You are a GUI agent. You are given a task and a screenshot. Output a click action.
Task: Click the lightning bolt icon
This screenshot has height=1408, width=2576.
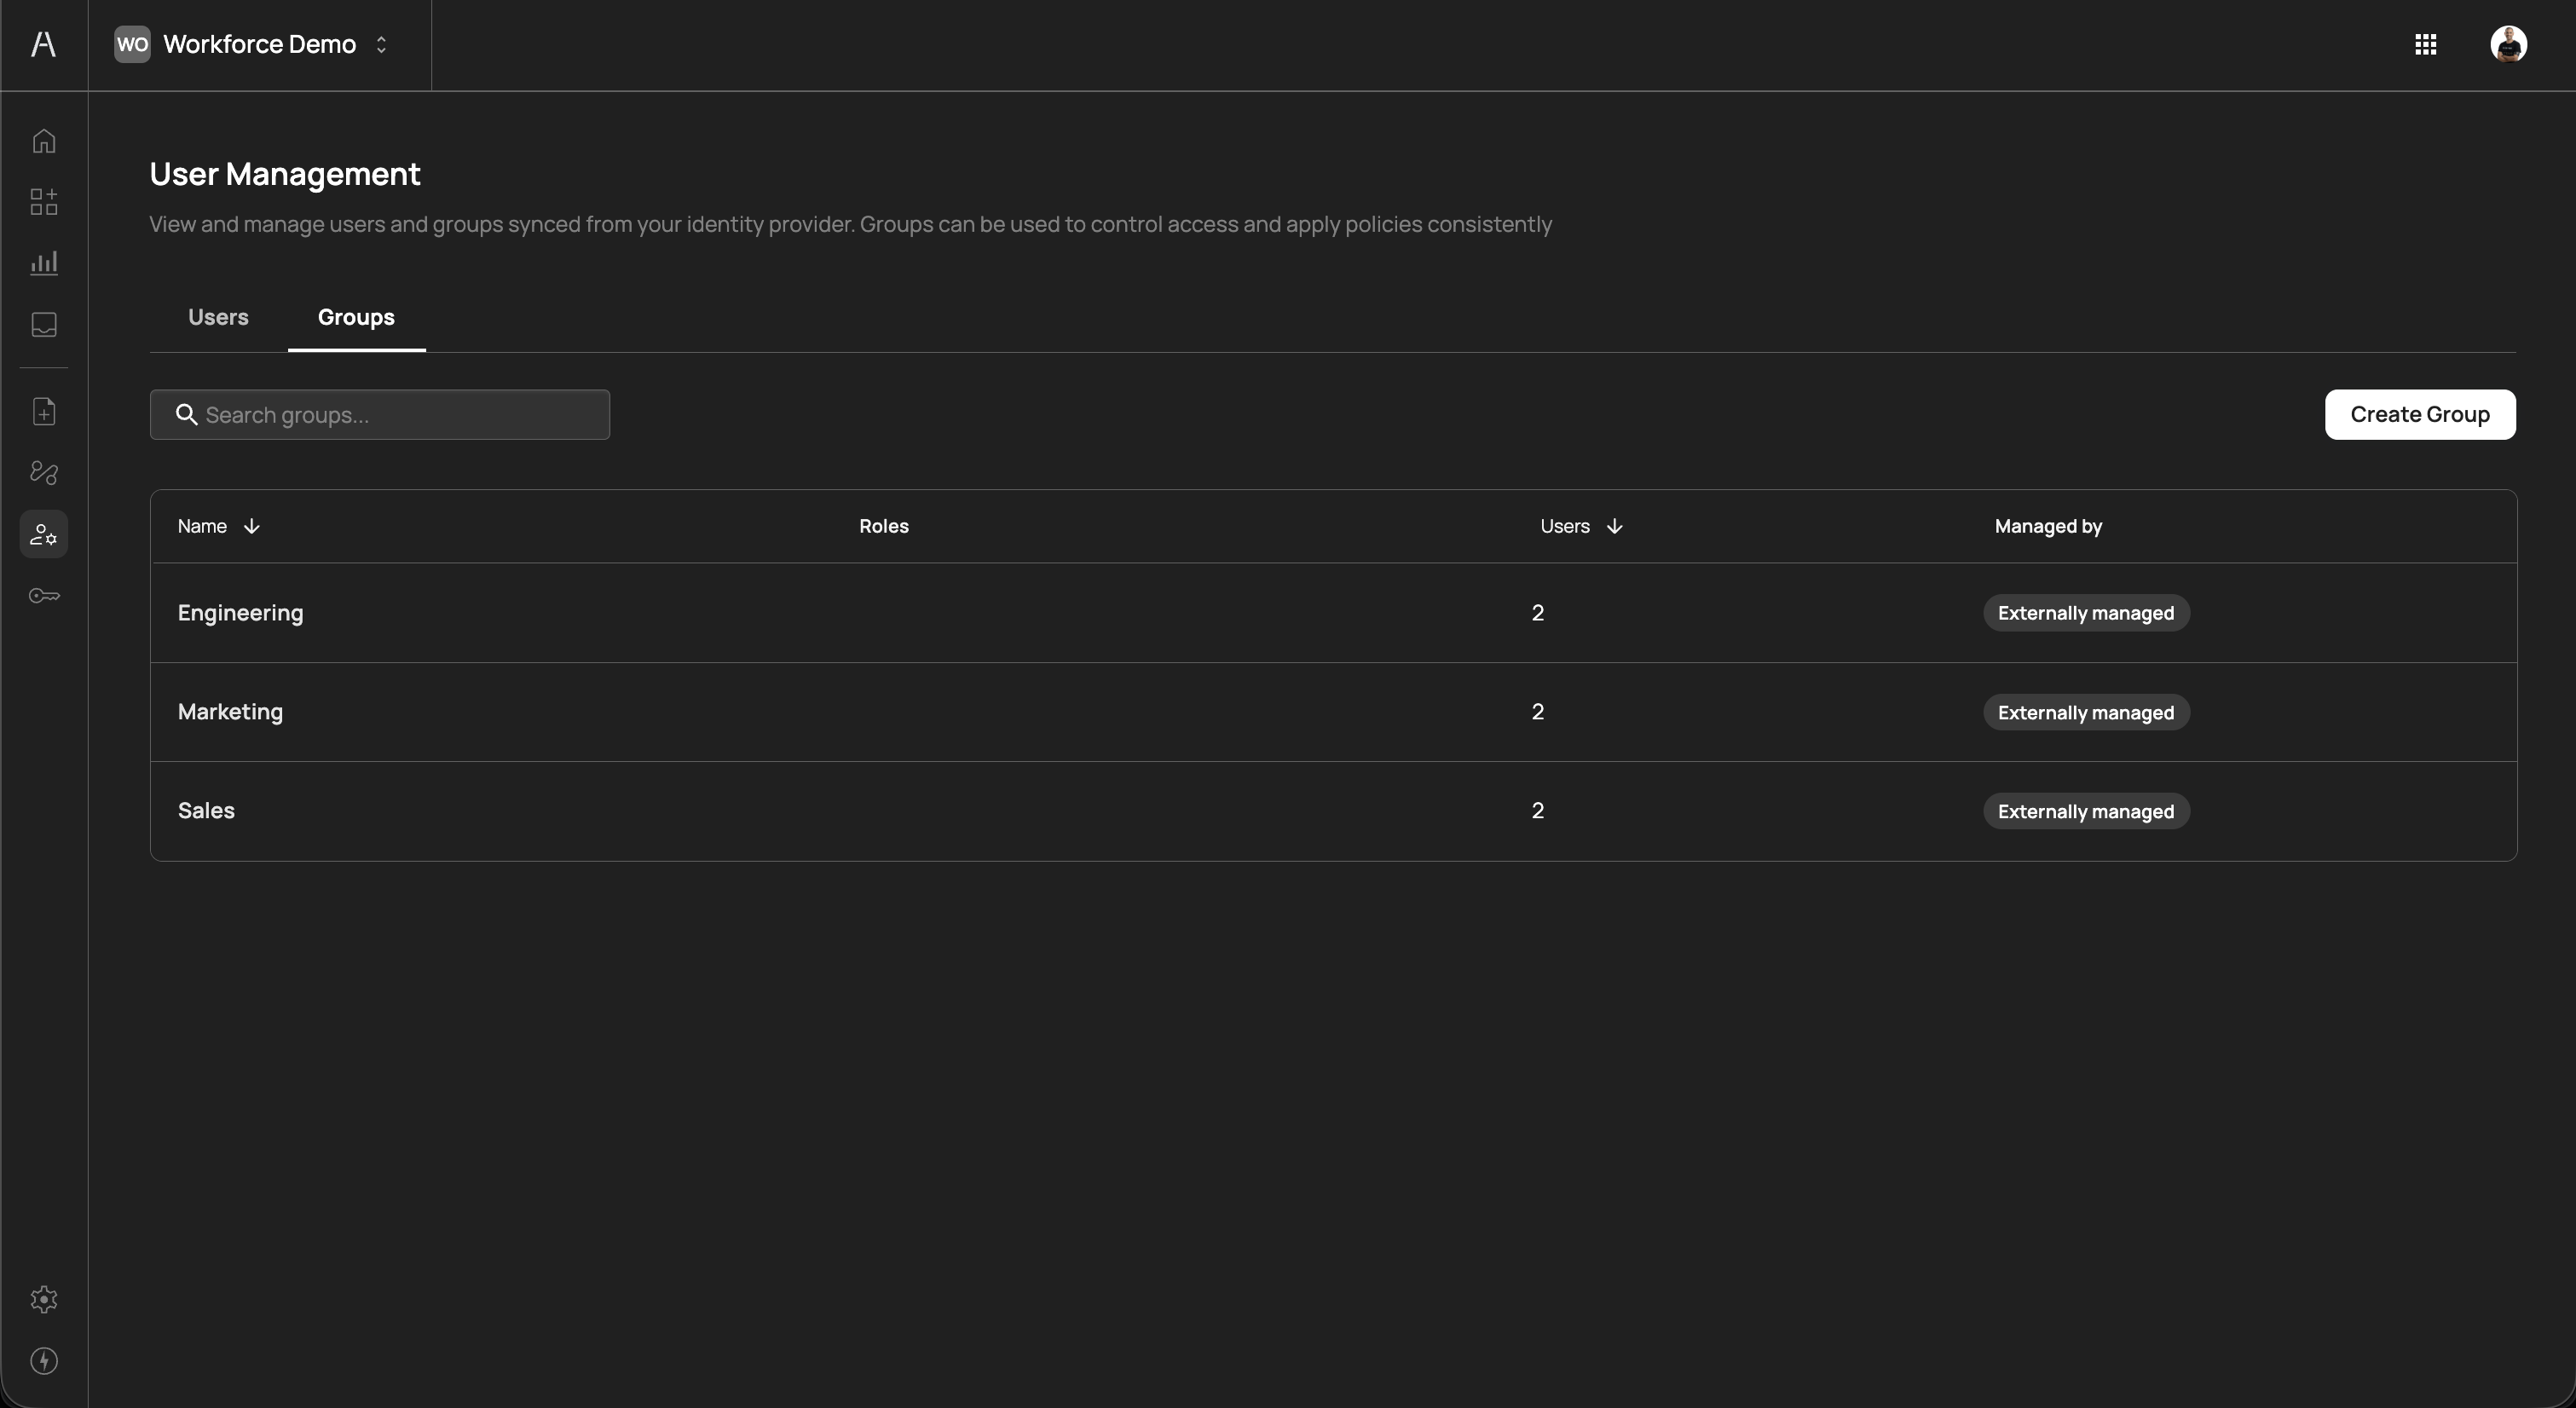[44, 1361]
